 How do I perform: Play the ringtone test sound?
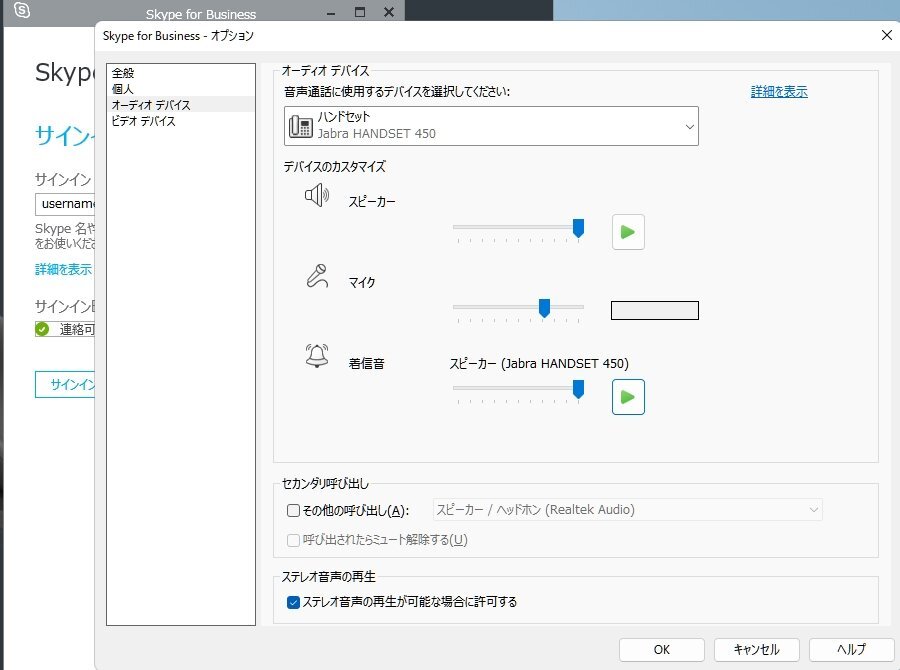tap(628, 397)
